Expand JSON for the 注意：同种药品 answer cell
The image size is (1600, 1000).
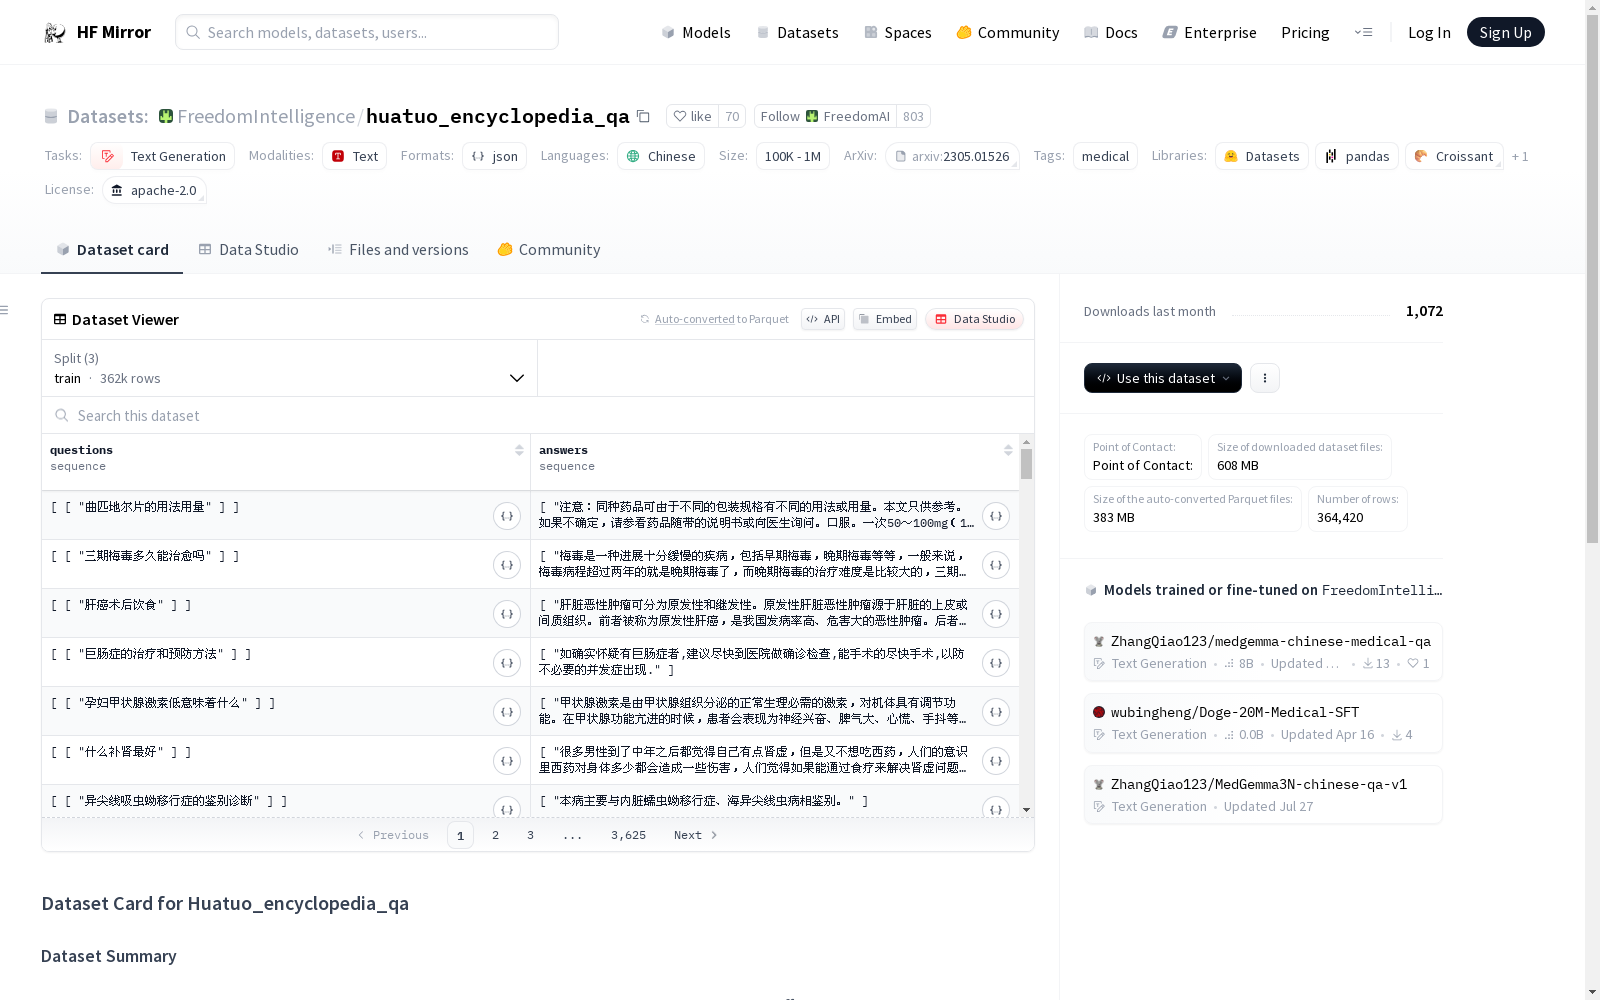tap(996, 516)
